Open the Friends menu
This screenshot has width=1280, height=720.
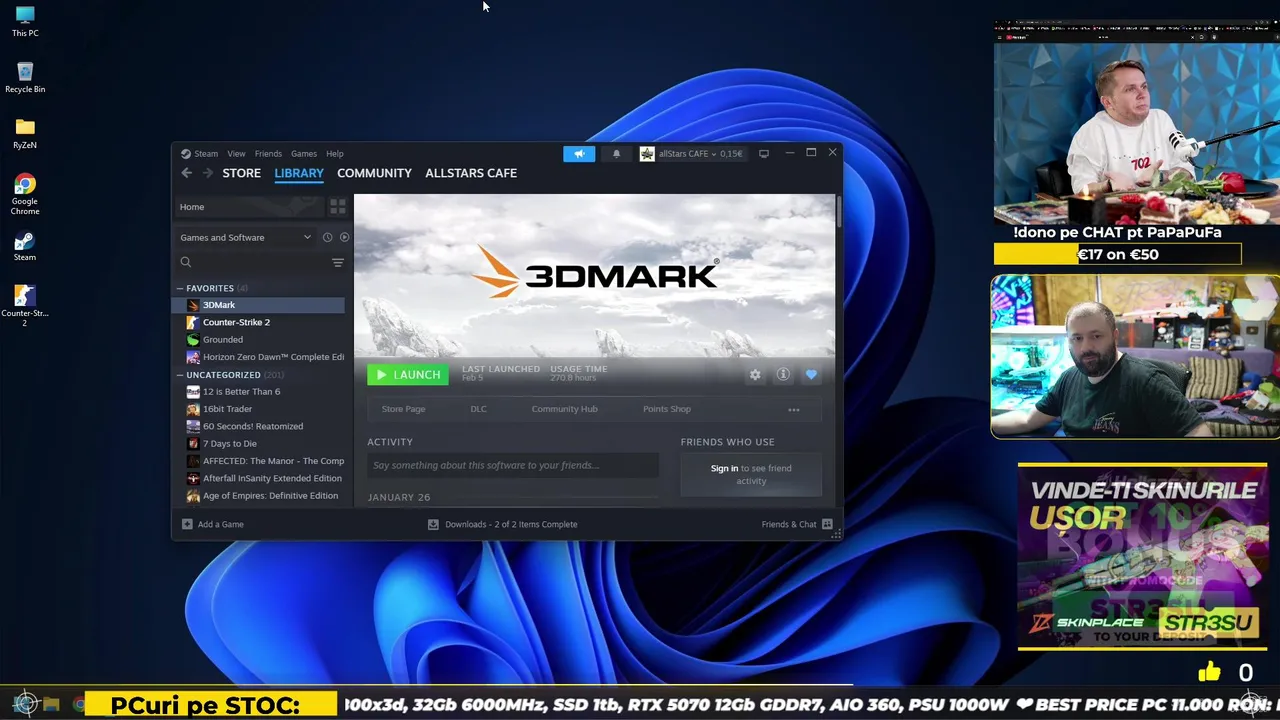[x=268, y=154]
